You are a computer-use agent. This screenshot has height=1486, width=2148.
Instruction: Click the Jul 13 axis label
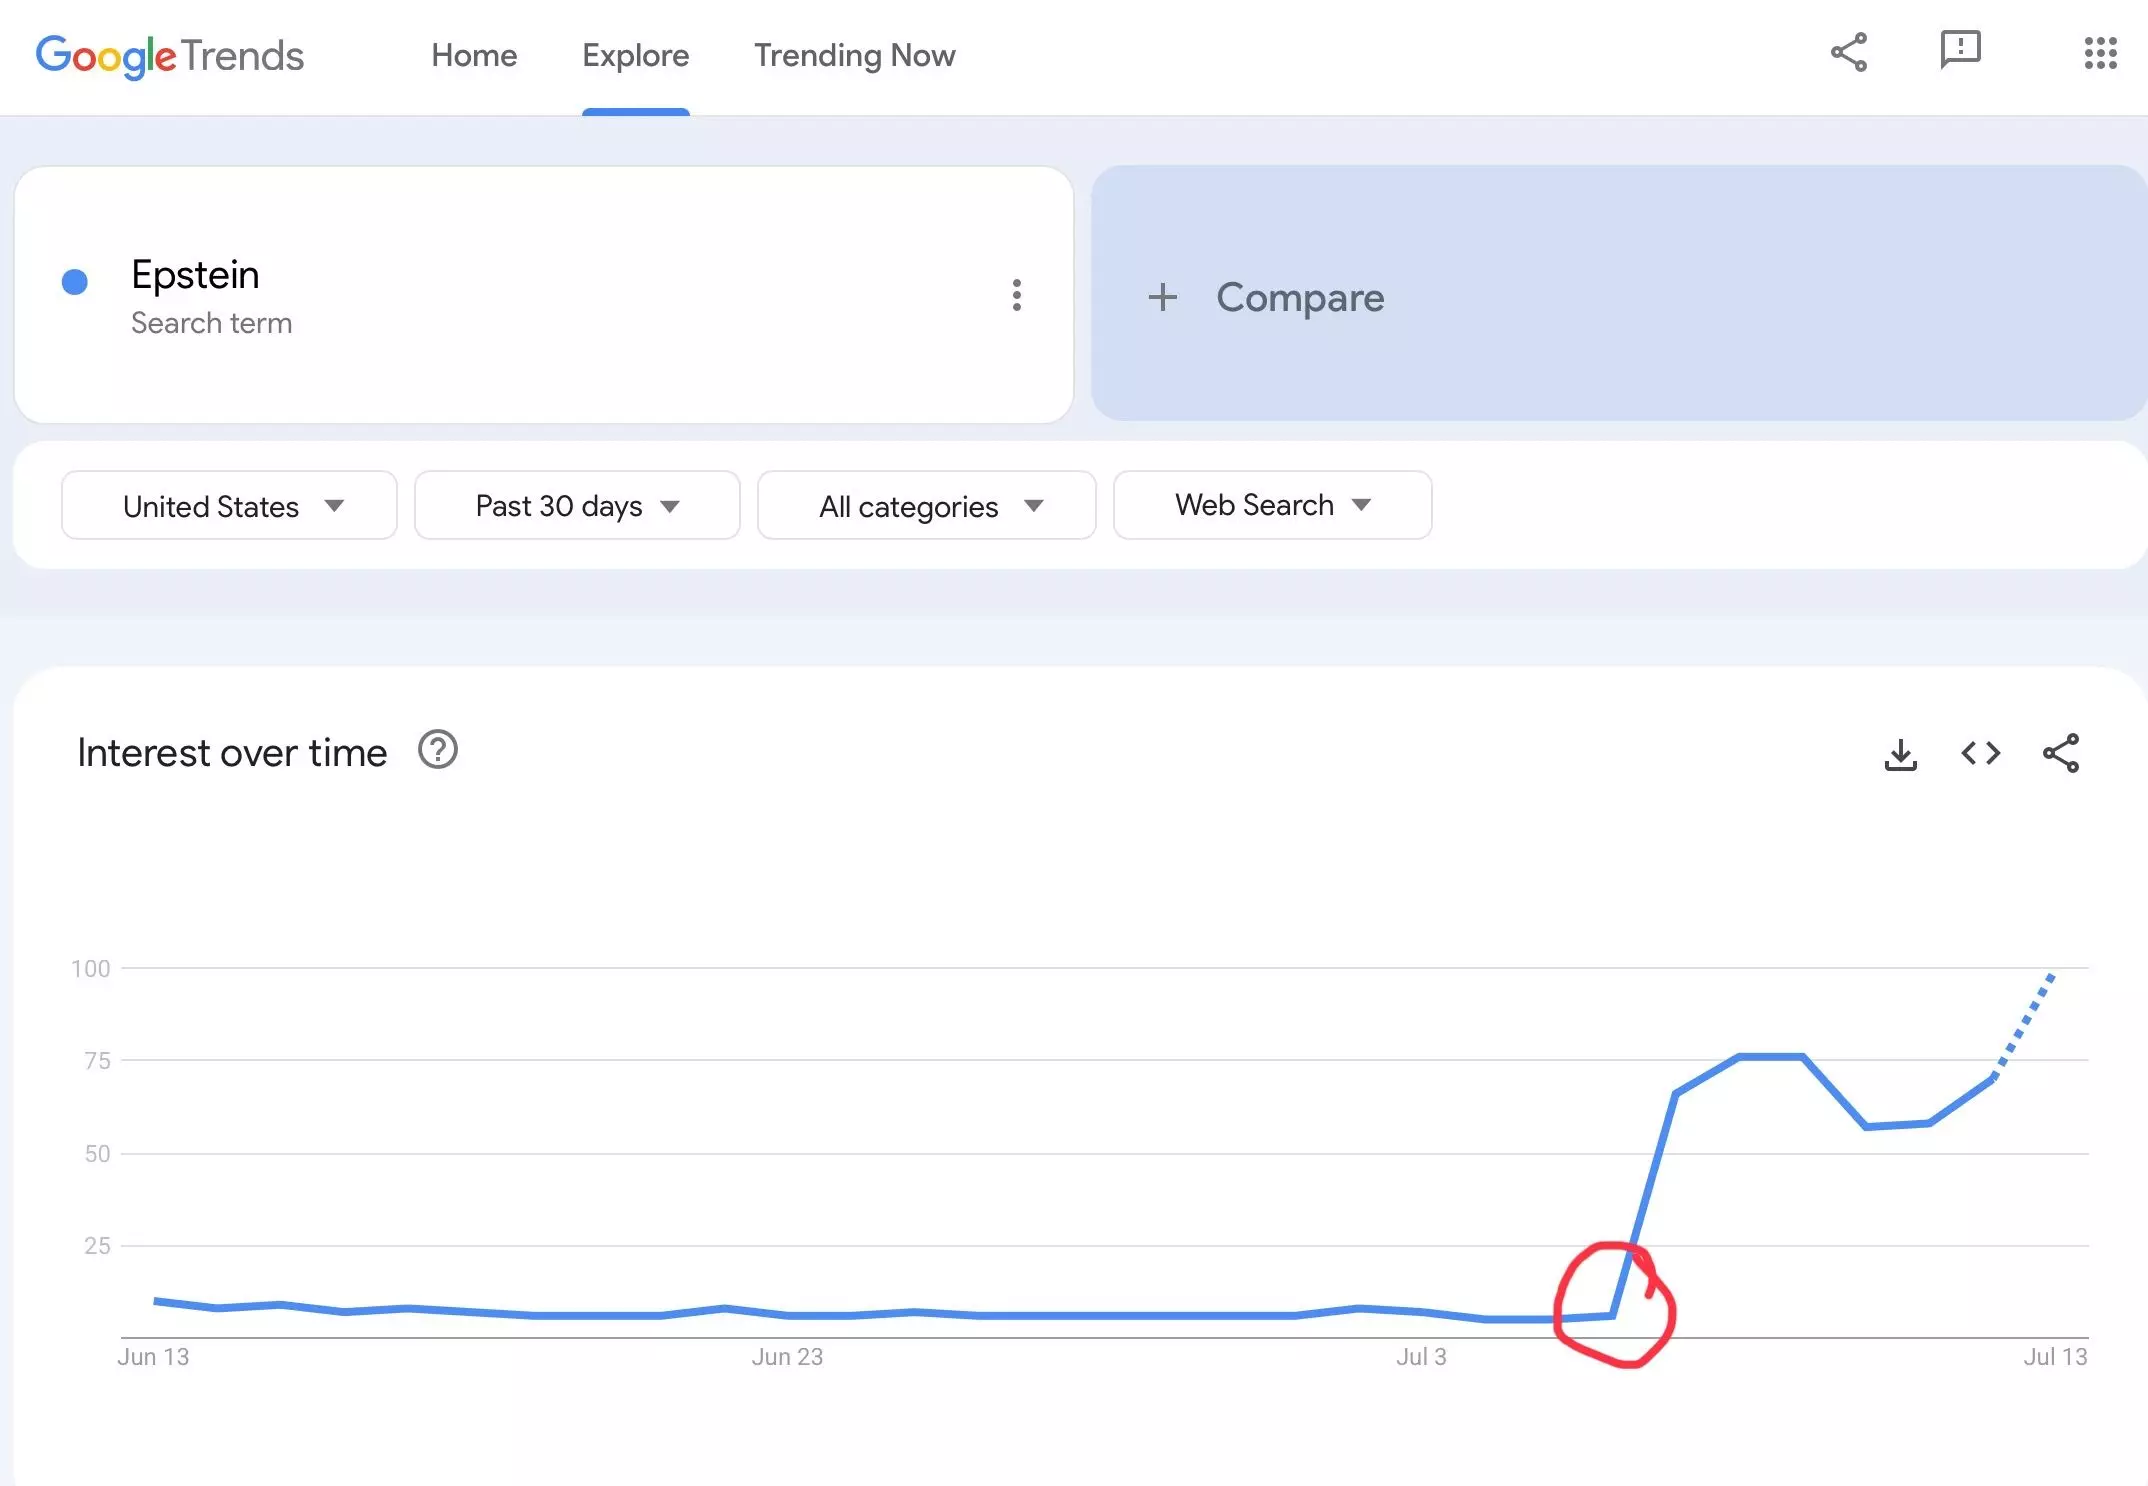tap(2055, 1357)
